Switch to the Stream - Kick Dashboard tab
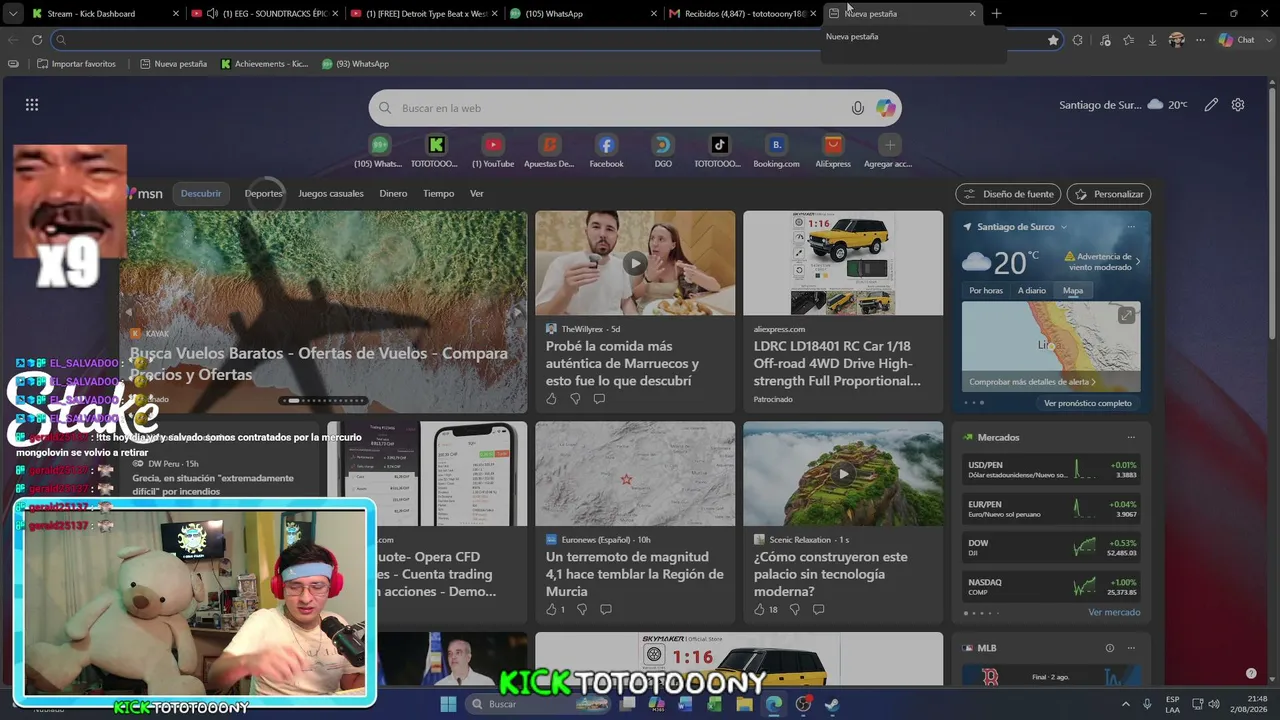Image resolution: width=1280 pixels, height=720 pixels. click(x=105, y=14)
